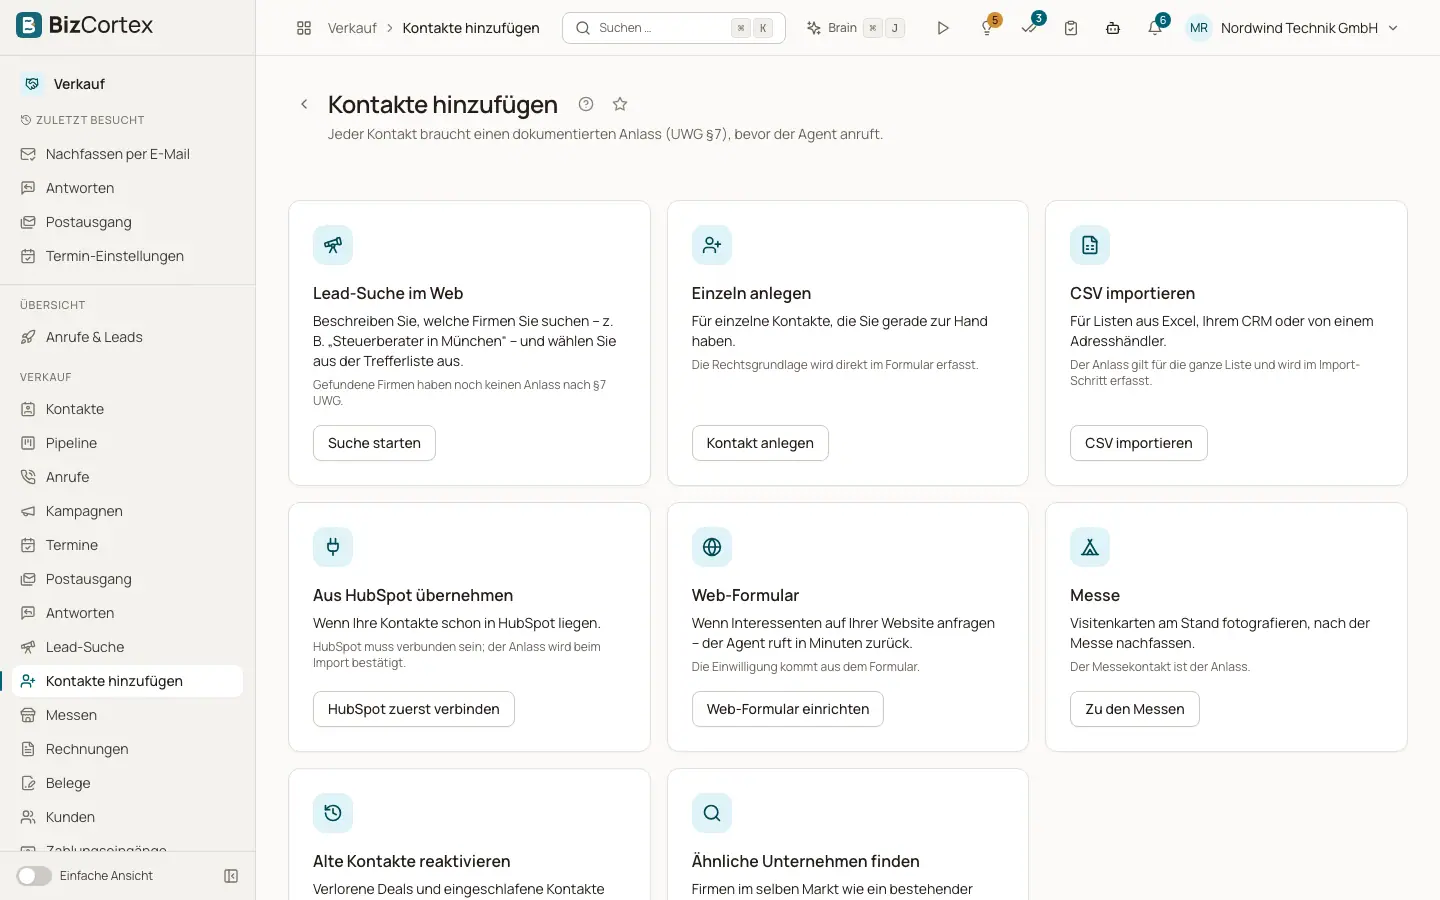This screenshot has width=1440, height=900.
Task: Click the CSV importieren button
Action: 1138,443
